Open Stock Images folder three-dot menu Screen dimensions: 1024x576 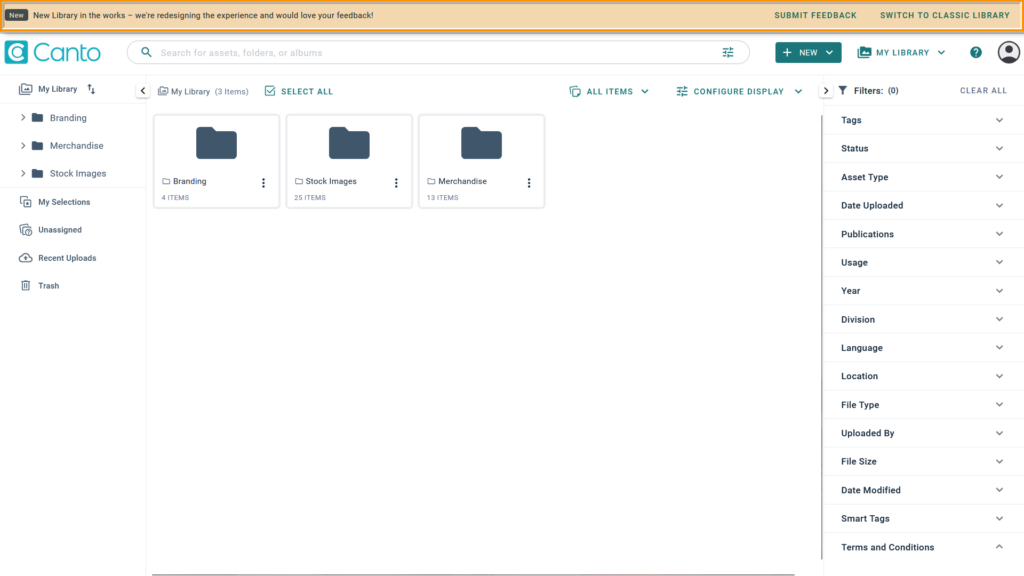[396, 183]
